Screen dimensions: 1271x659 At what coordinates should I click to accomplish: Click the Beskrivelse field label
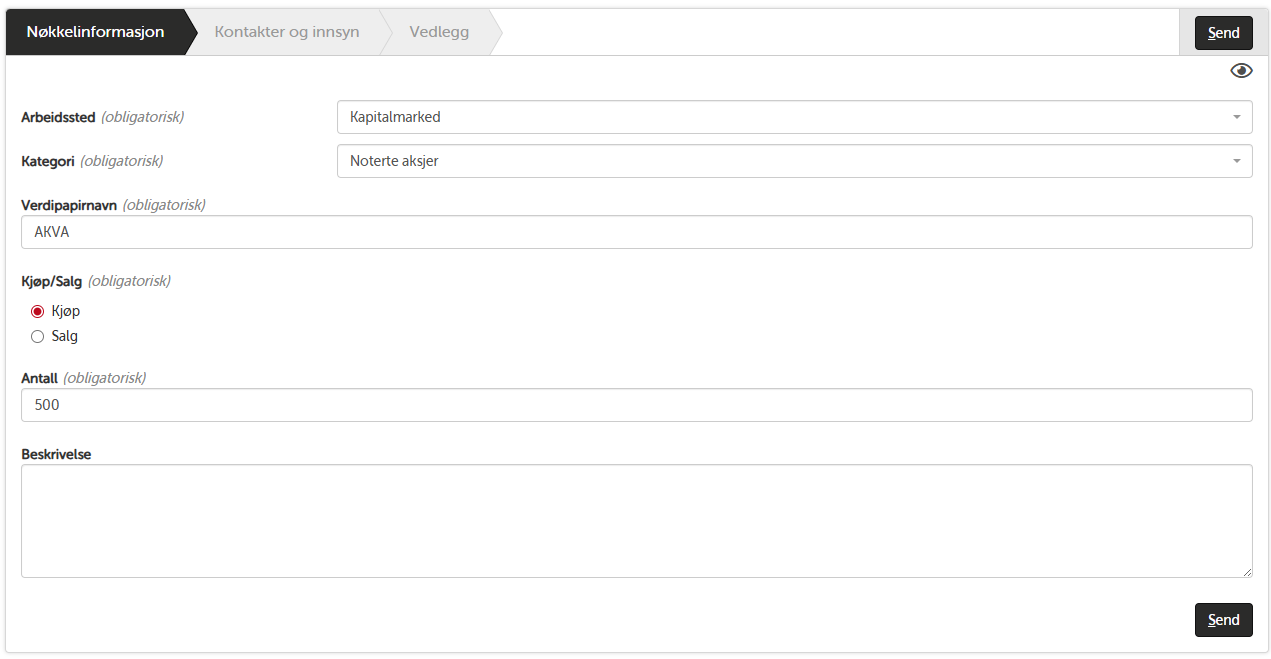[x=56, y=454]
